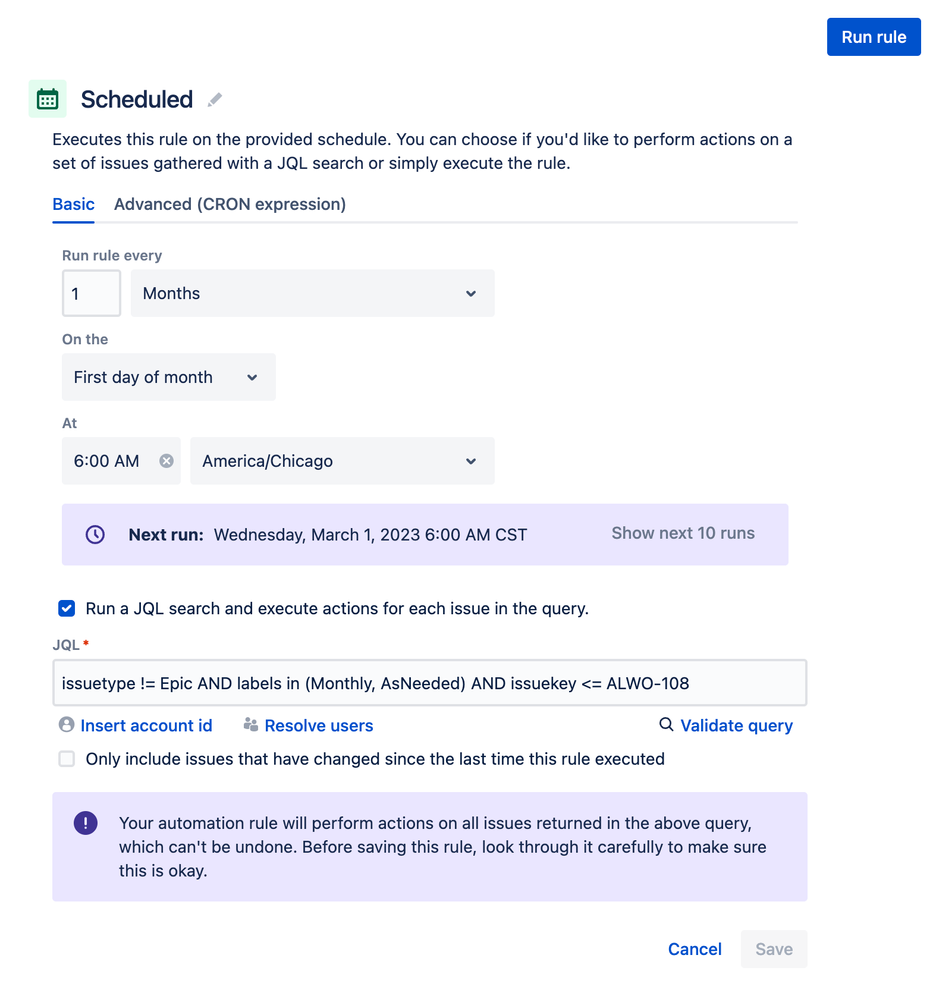Click the green Scheduled calendar icon

(x=47, y=99)
